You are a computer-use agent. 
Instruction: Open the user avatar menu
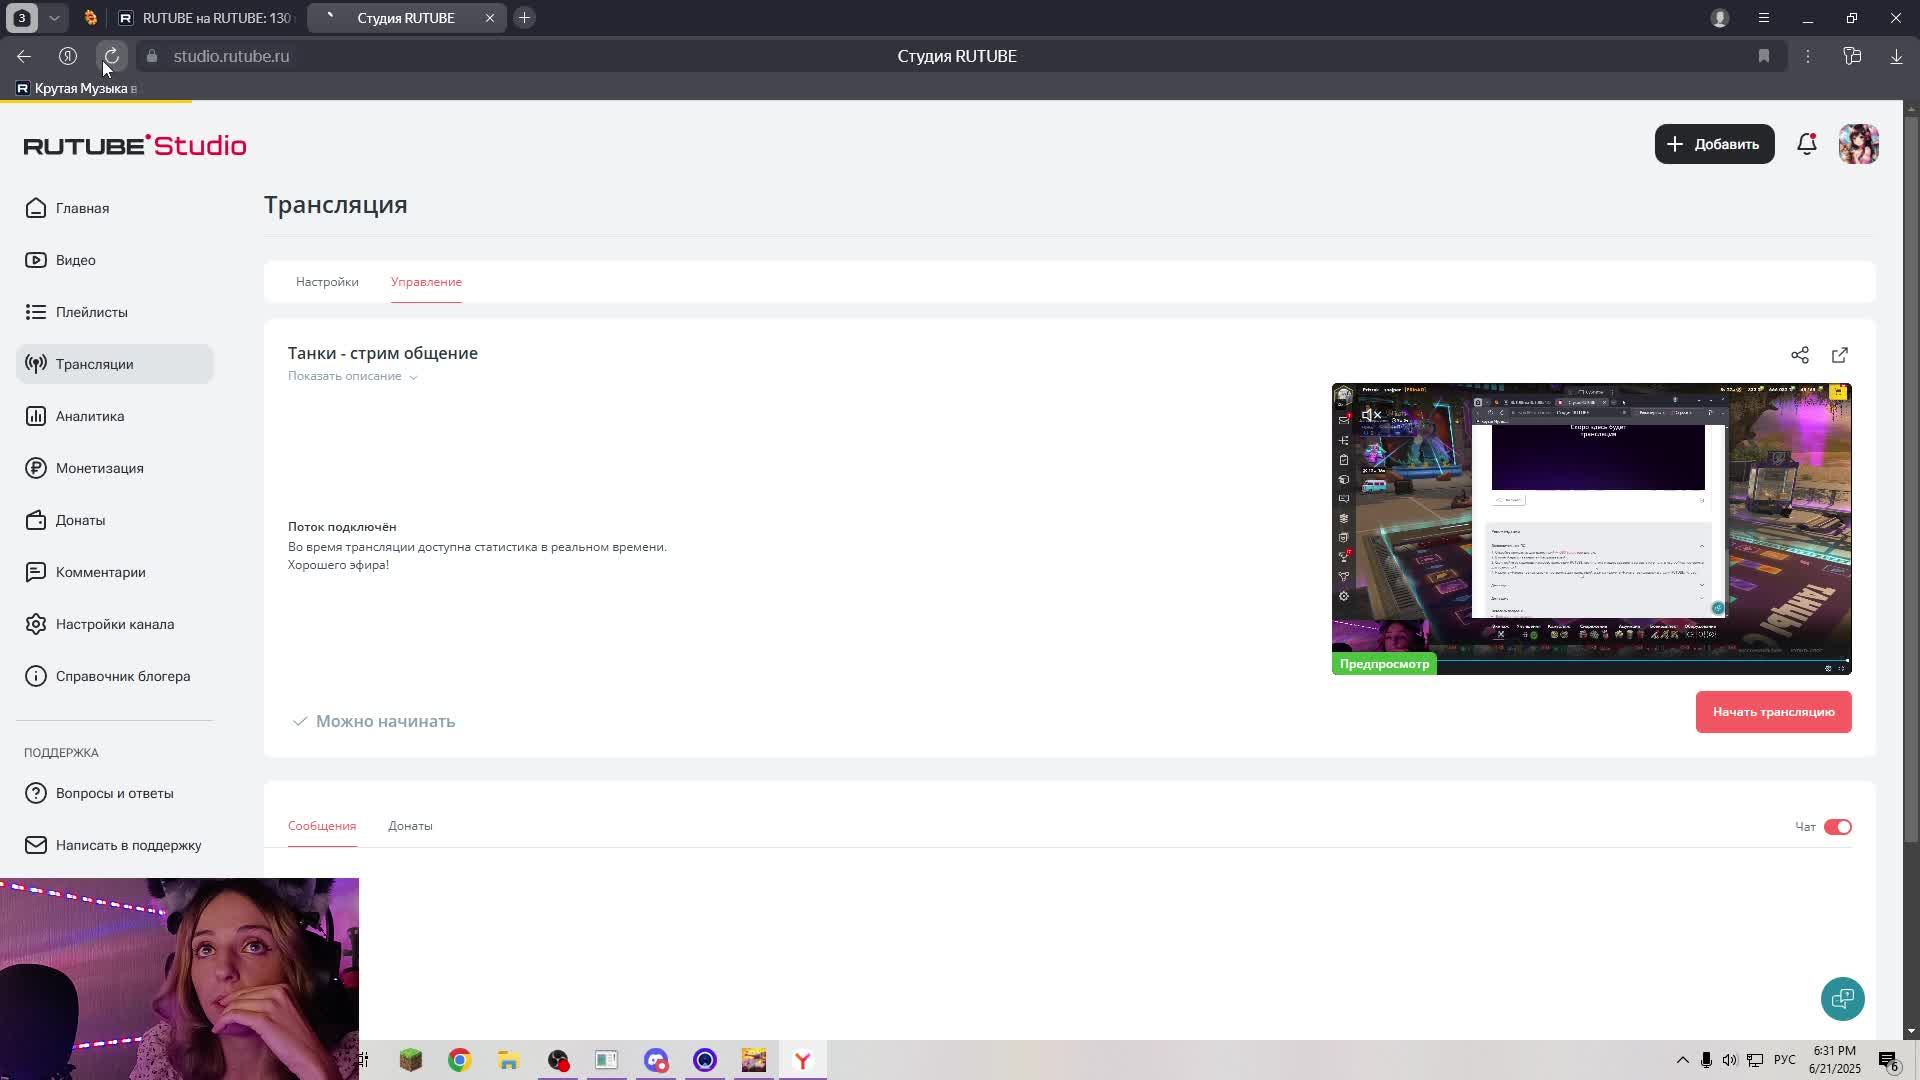click(x=1858, y=144)
